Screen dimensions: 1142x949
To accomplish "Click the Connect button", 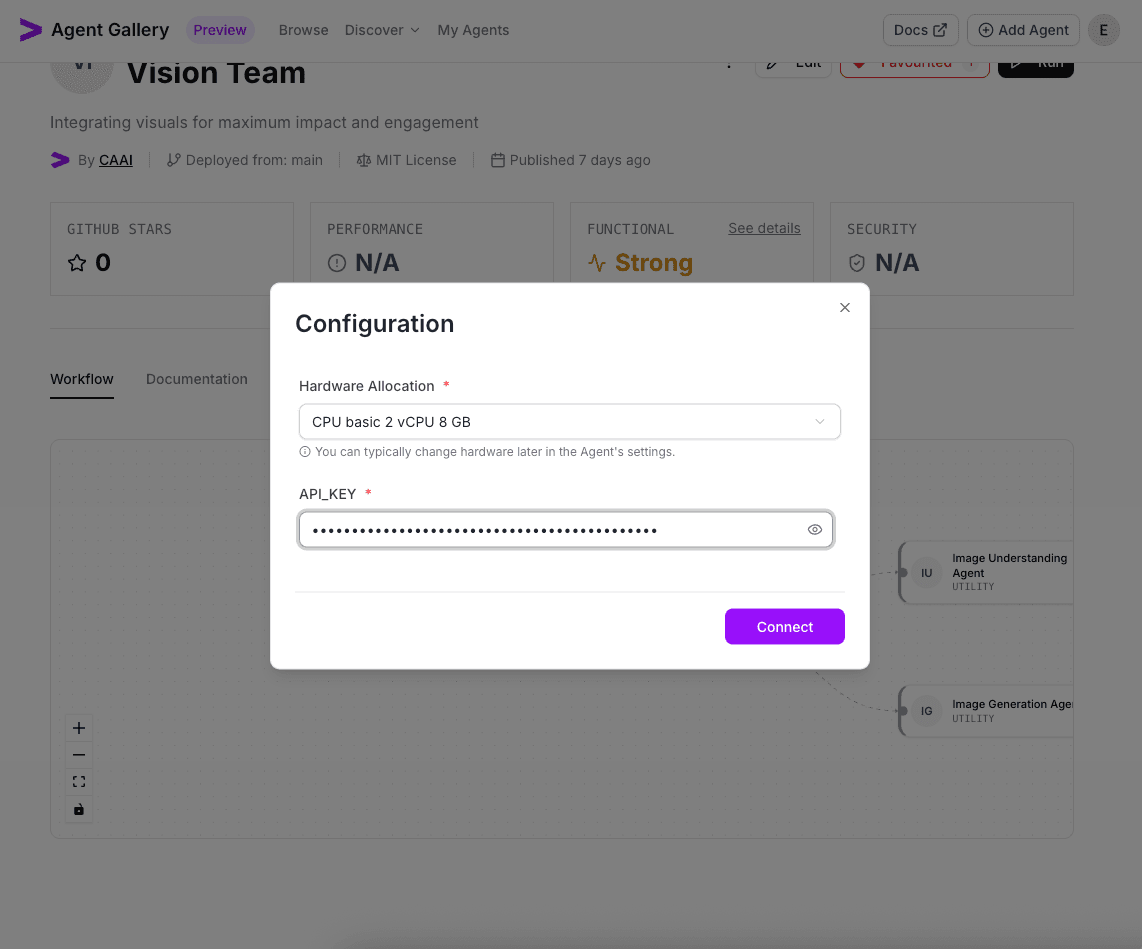I will [x=784, y=627].
